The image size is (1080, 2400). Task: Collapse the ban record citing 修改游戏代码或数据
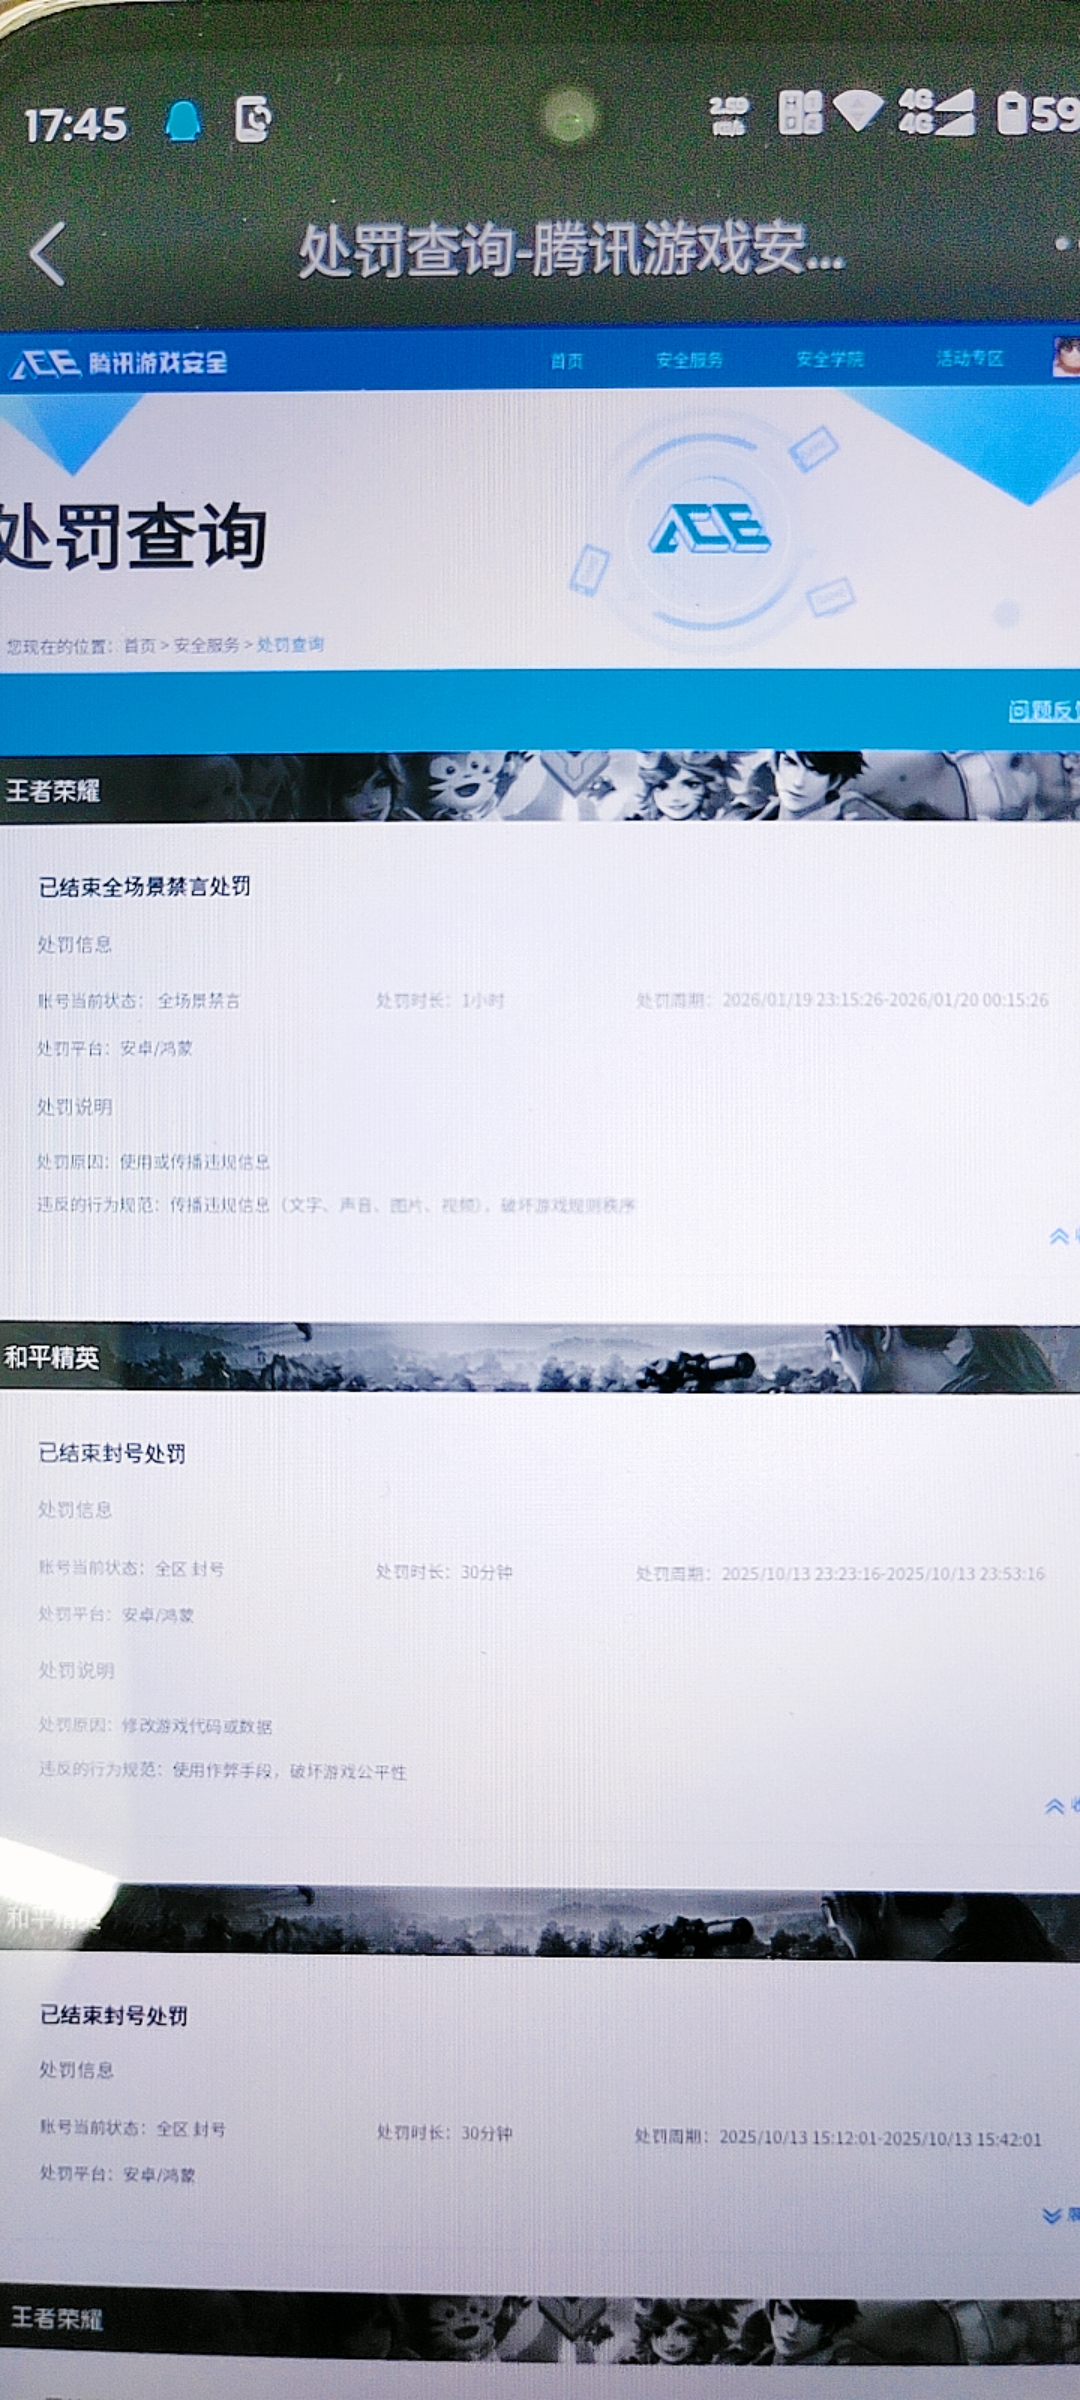(1057, 1805)
